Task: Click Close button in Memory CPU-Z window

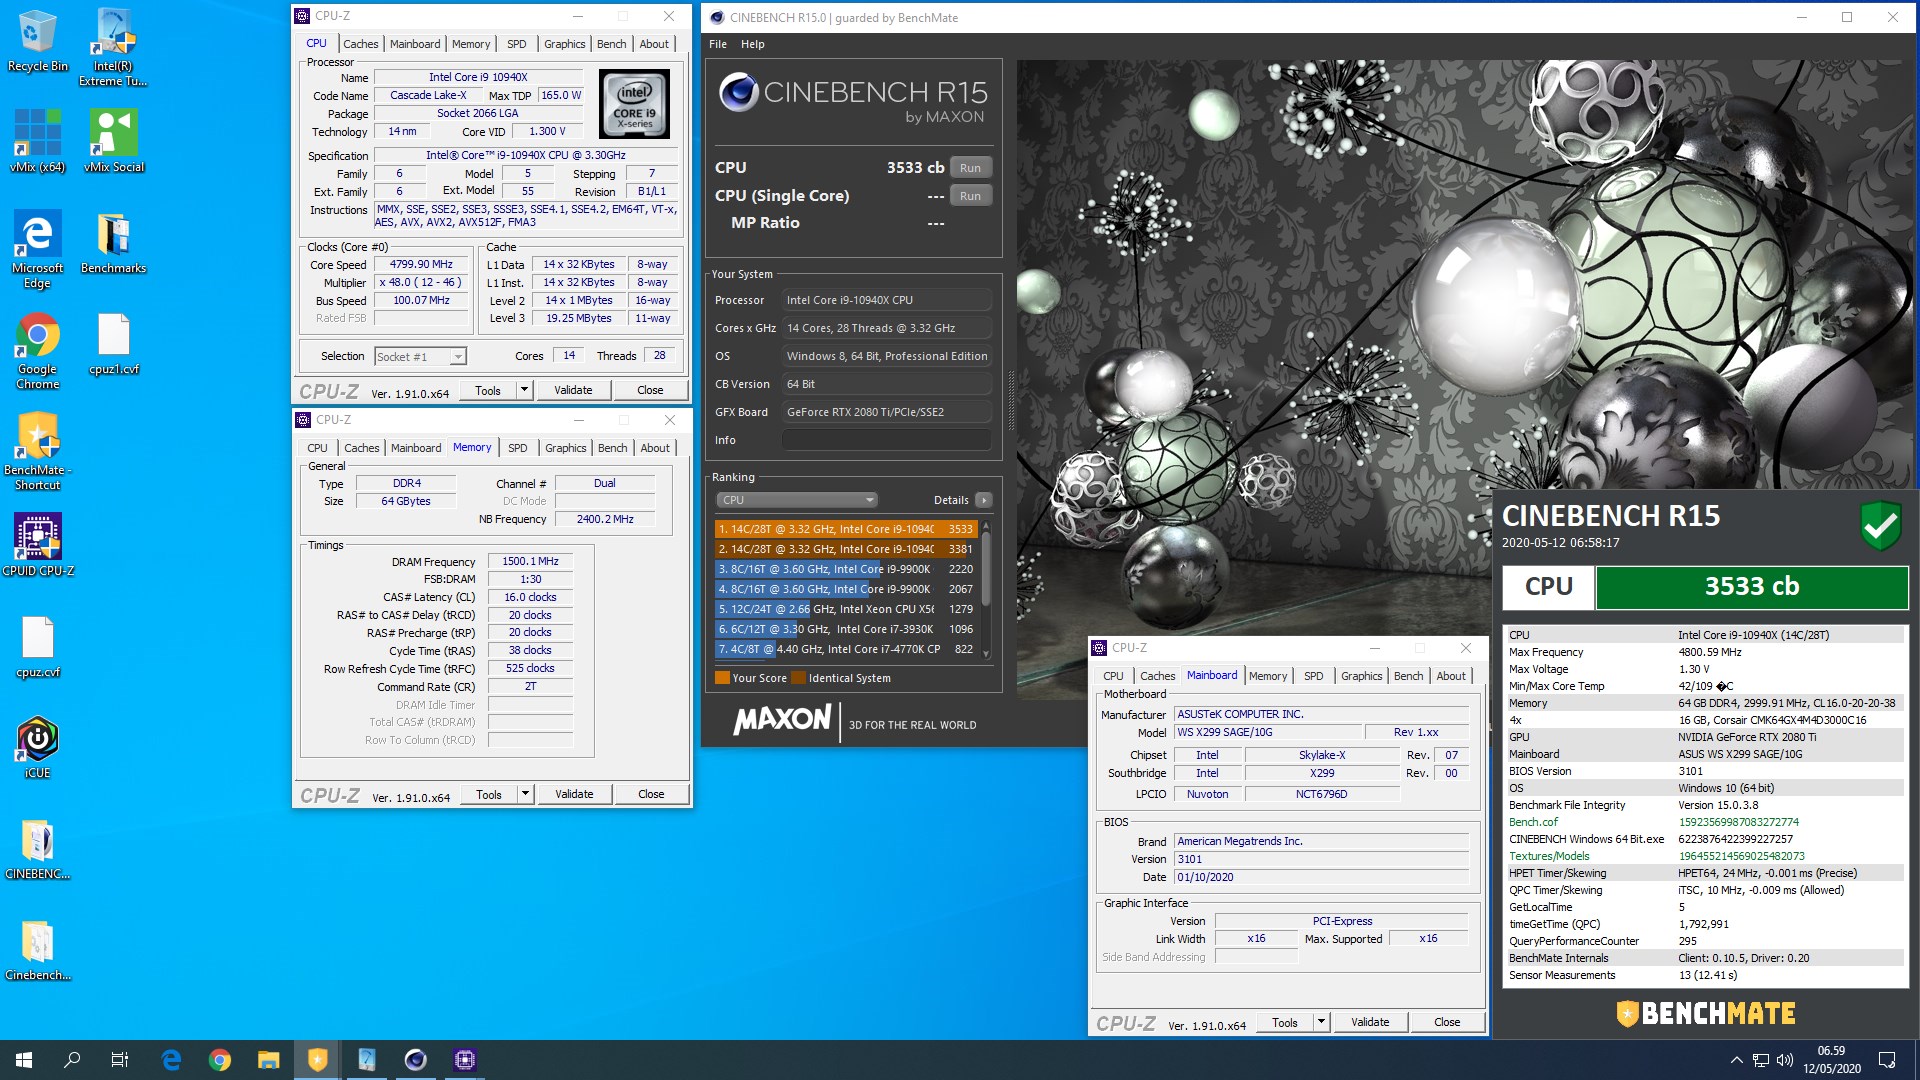Action: [651, 794]
